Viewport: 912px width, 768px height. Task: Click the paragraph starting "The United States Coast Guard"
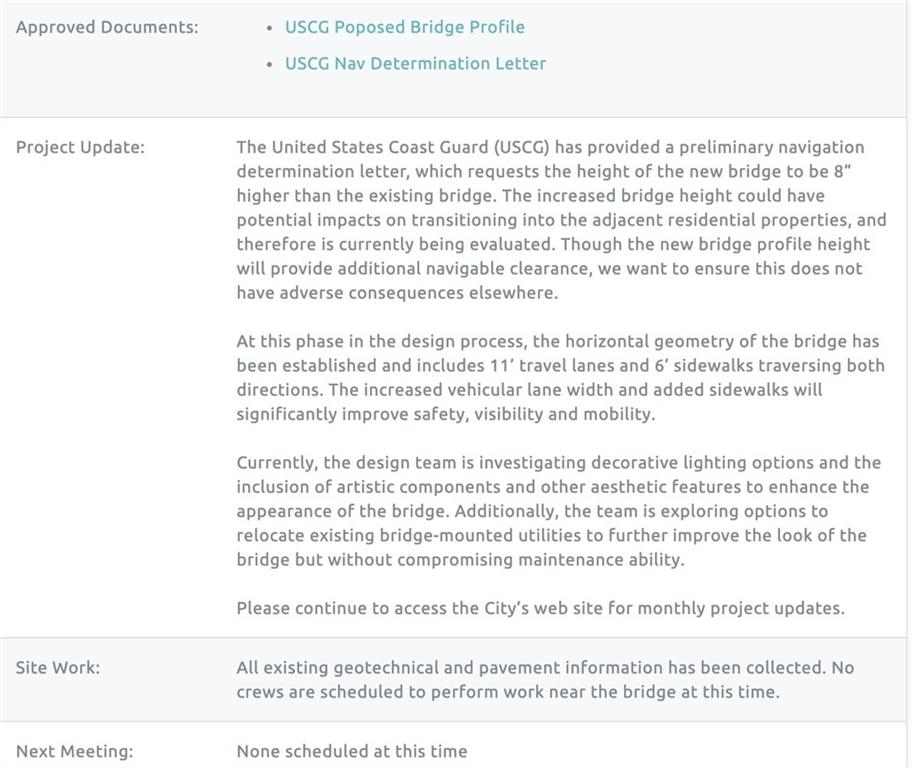(x=560, y=220)
